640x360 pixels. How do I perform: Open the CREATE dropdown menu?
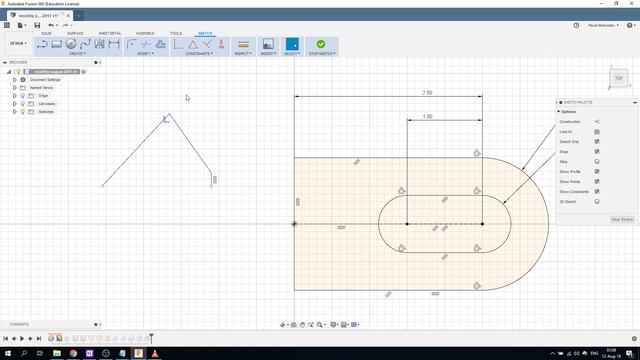77,53
